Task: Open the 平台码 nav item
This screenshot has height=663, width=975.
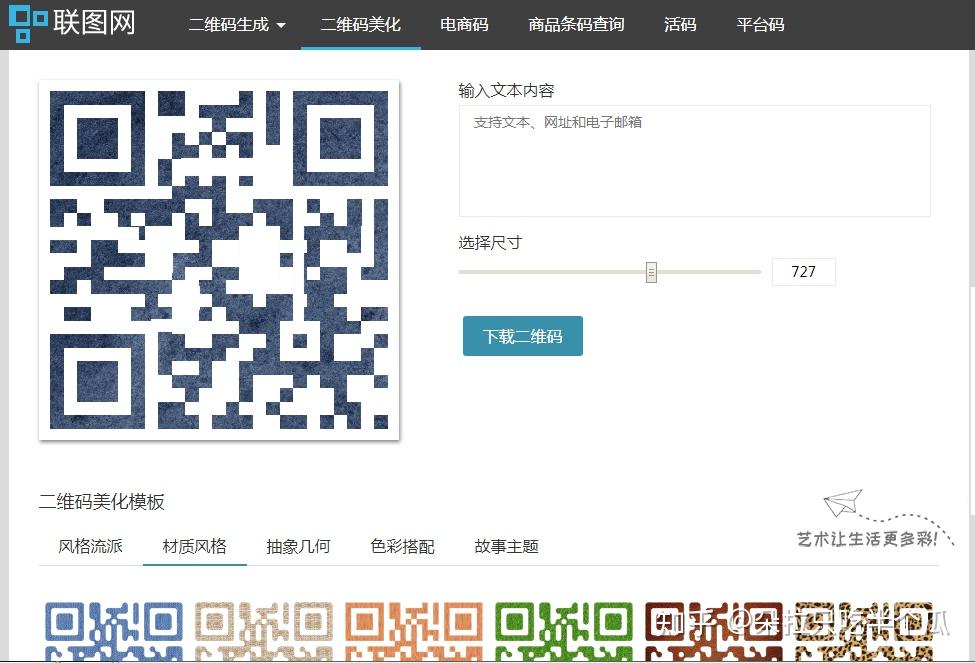Action: [x=760, y=25]
